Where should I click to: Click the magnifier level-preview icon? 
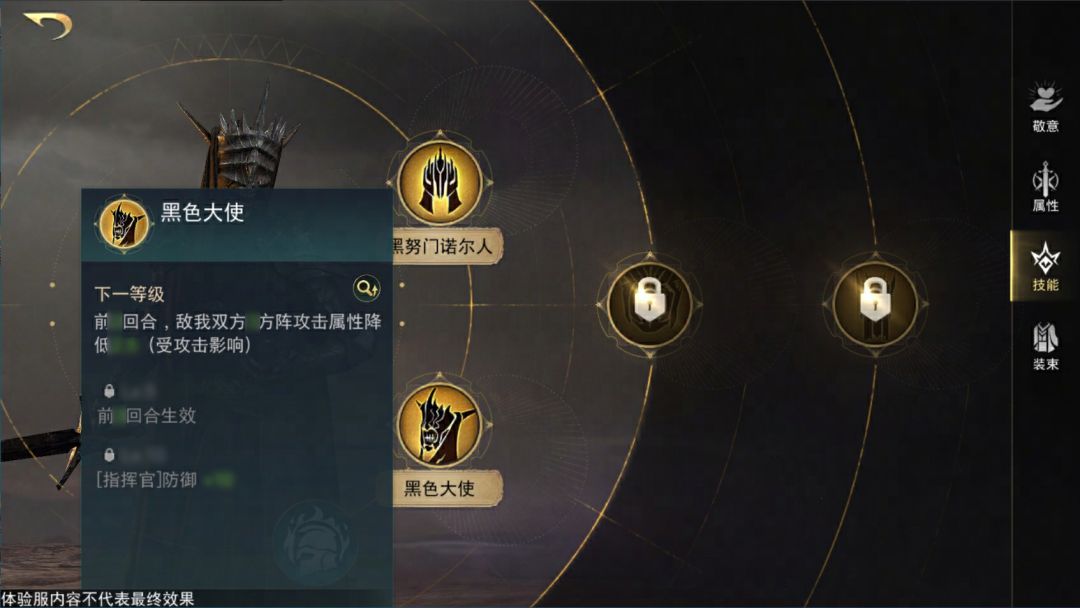366,288
